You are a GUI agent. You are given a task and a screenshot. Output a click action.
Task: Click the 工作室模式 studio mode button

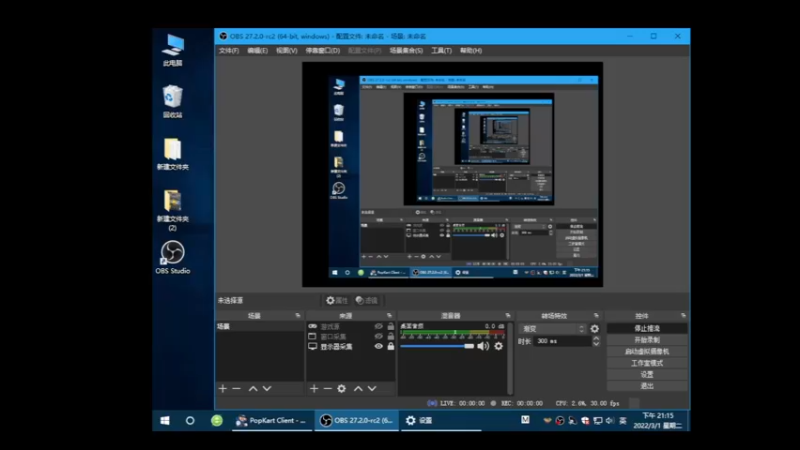[647, 363]
